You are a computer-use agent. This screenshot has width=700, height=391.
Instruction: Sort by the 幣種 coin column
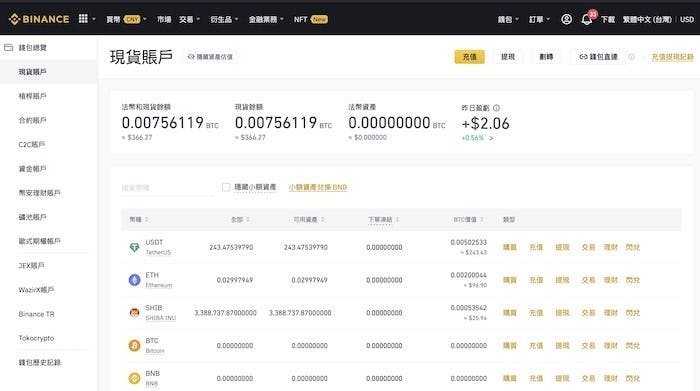(138, 220)
